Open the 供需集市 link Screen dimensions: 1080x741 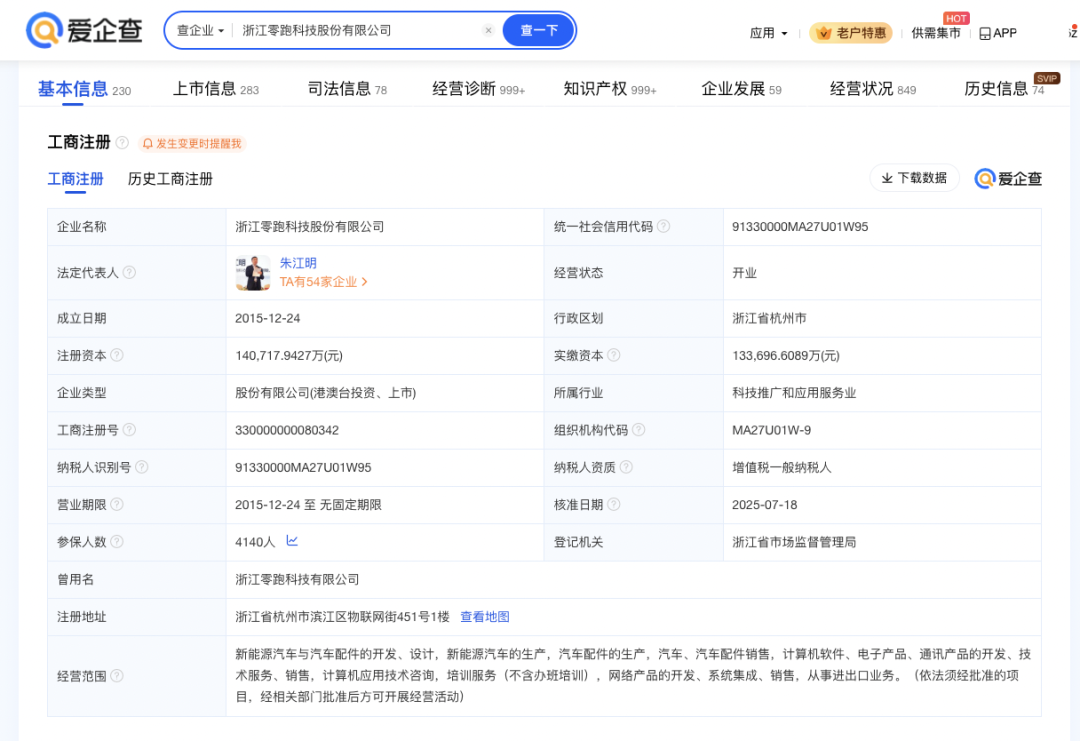[935, 33]
